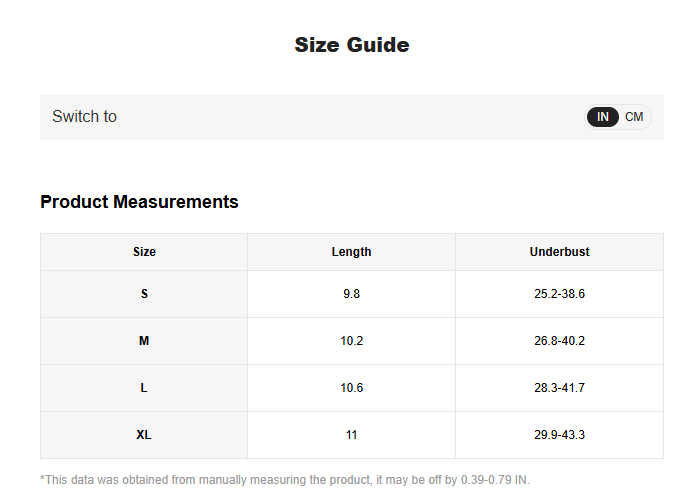Switch units to CM

click(x=634, y=117)
